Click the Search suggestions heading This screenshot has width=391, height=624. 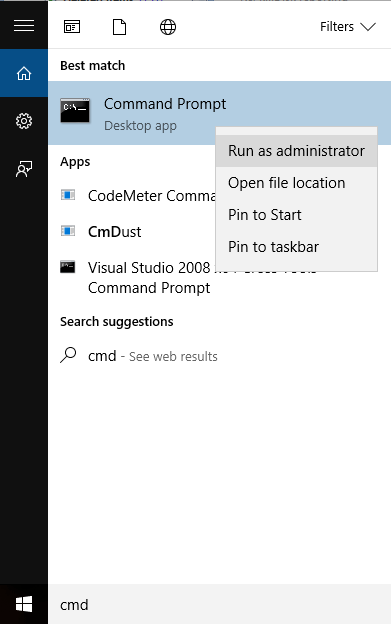pos(117,322)
